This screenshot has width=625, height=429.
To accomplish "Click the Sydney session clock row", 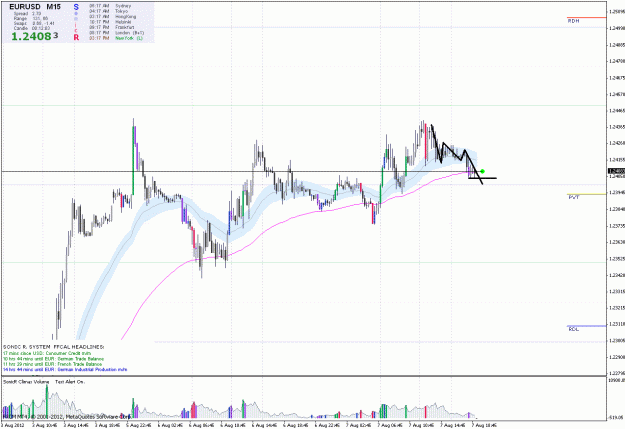I will 110,6.
